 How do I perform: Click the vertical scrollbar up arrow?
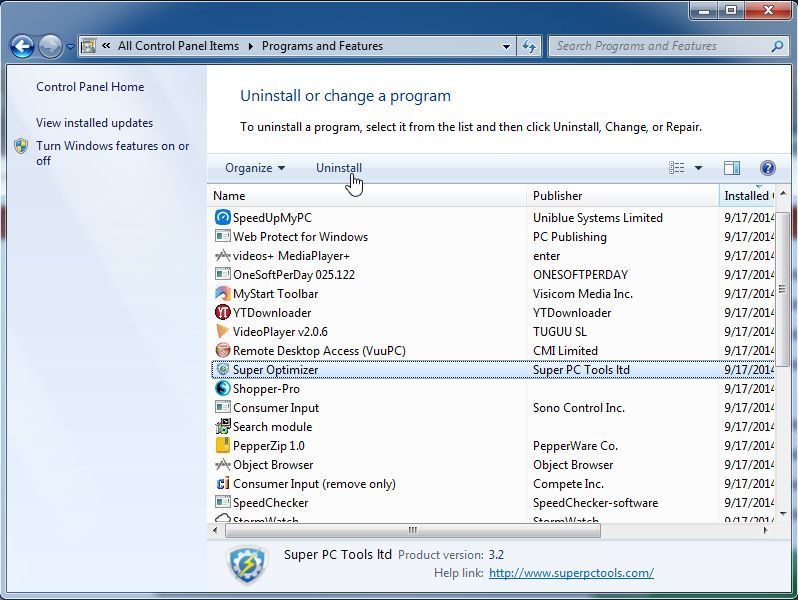[783, 194]
